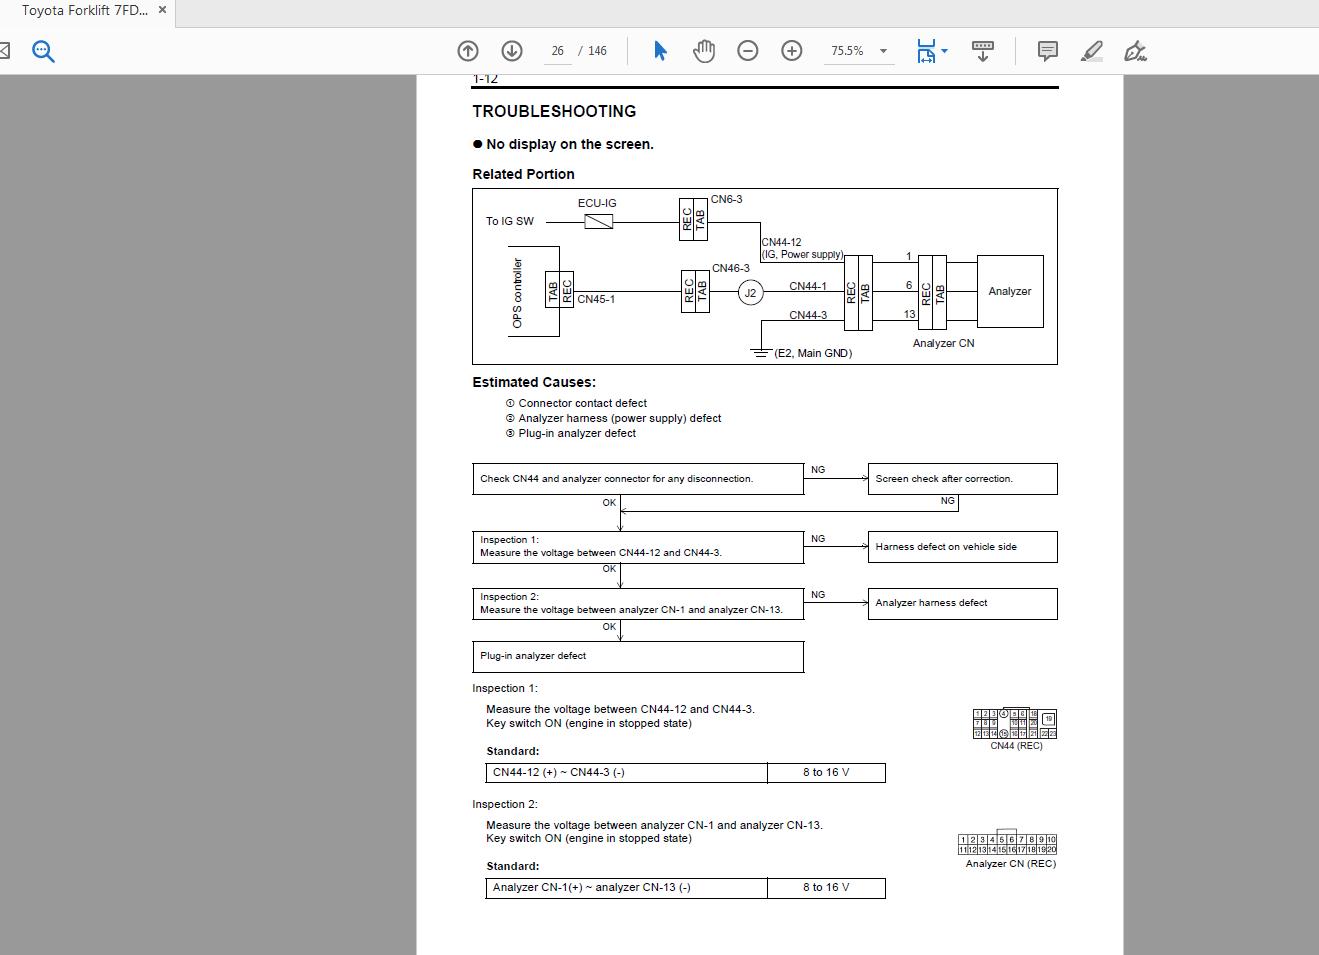Image resolution: width=1319 pixels, height=955 pixels.
Task: Click 'Analyzer CN (REC)' connector label
Action: 1010,864
